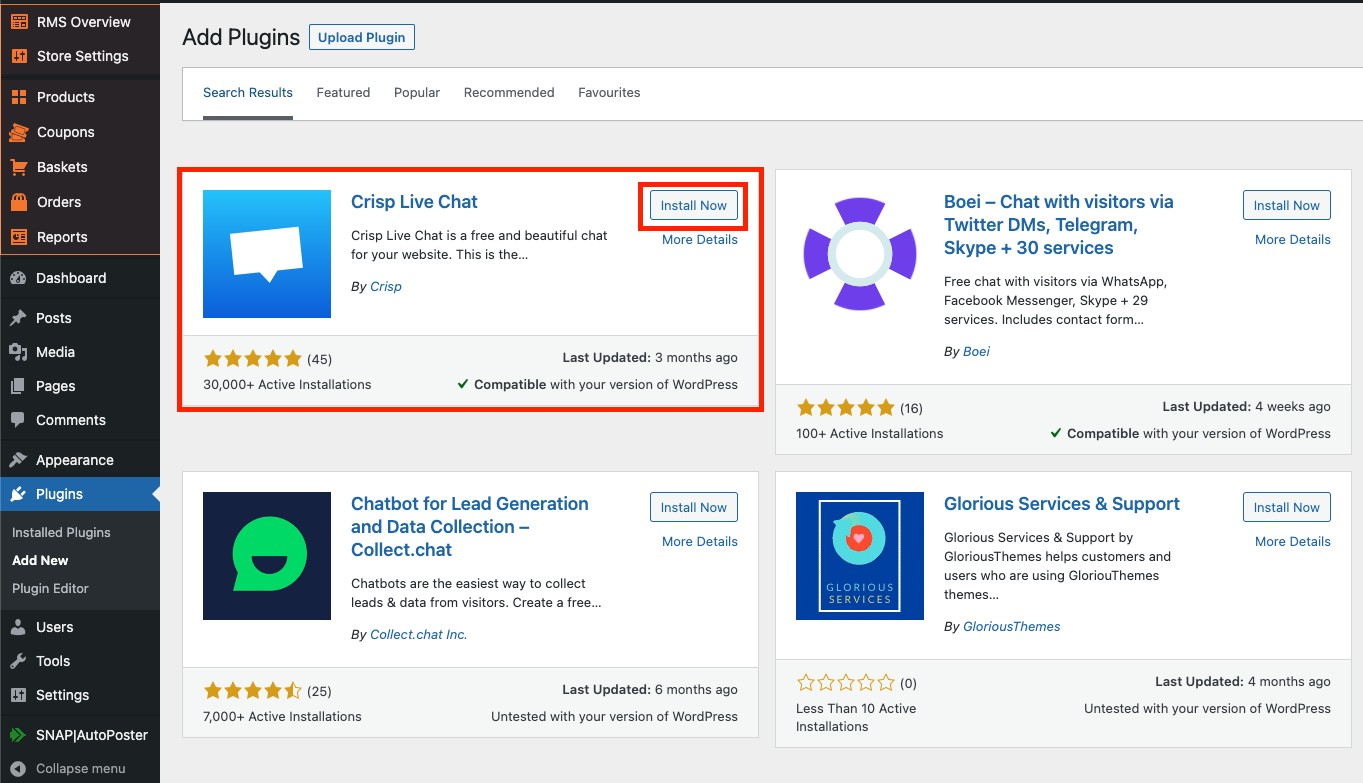
Task: Click the '30,000+ Active Installations' text
Action: (287, 385)
